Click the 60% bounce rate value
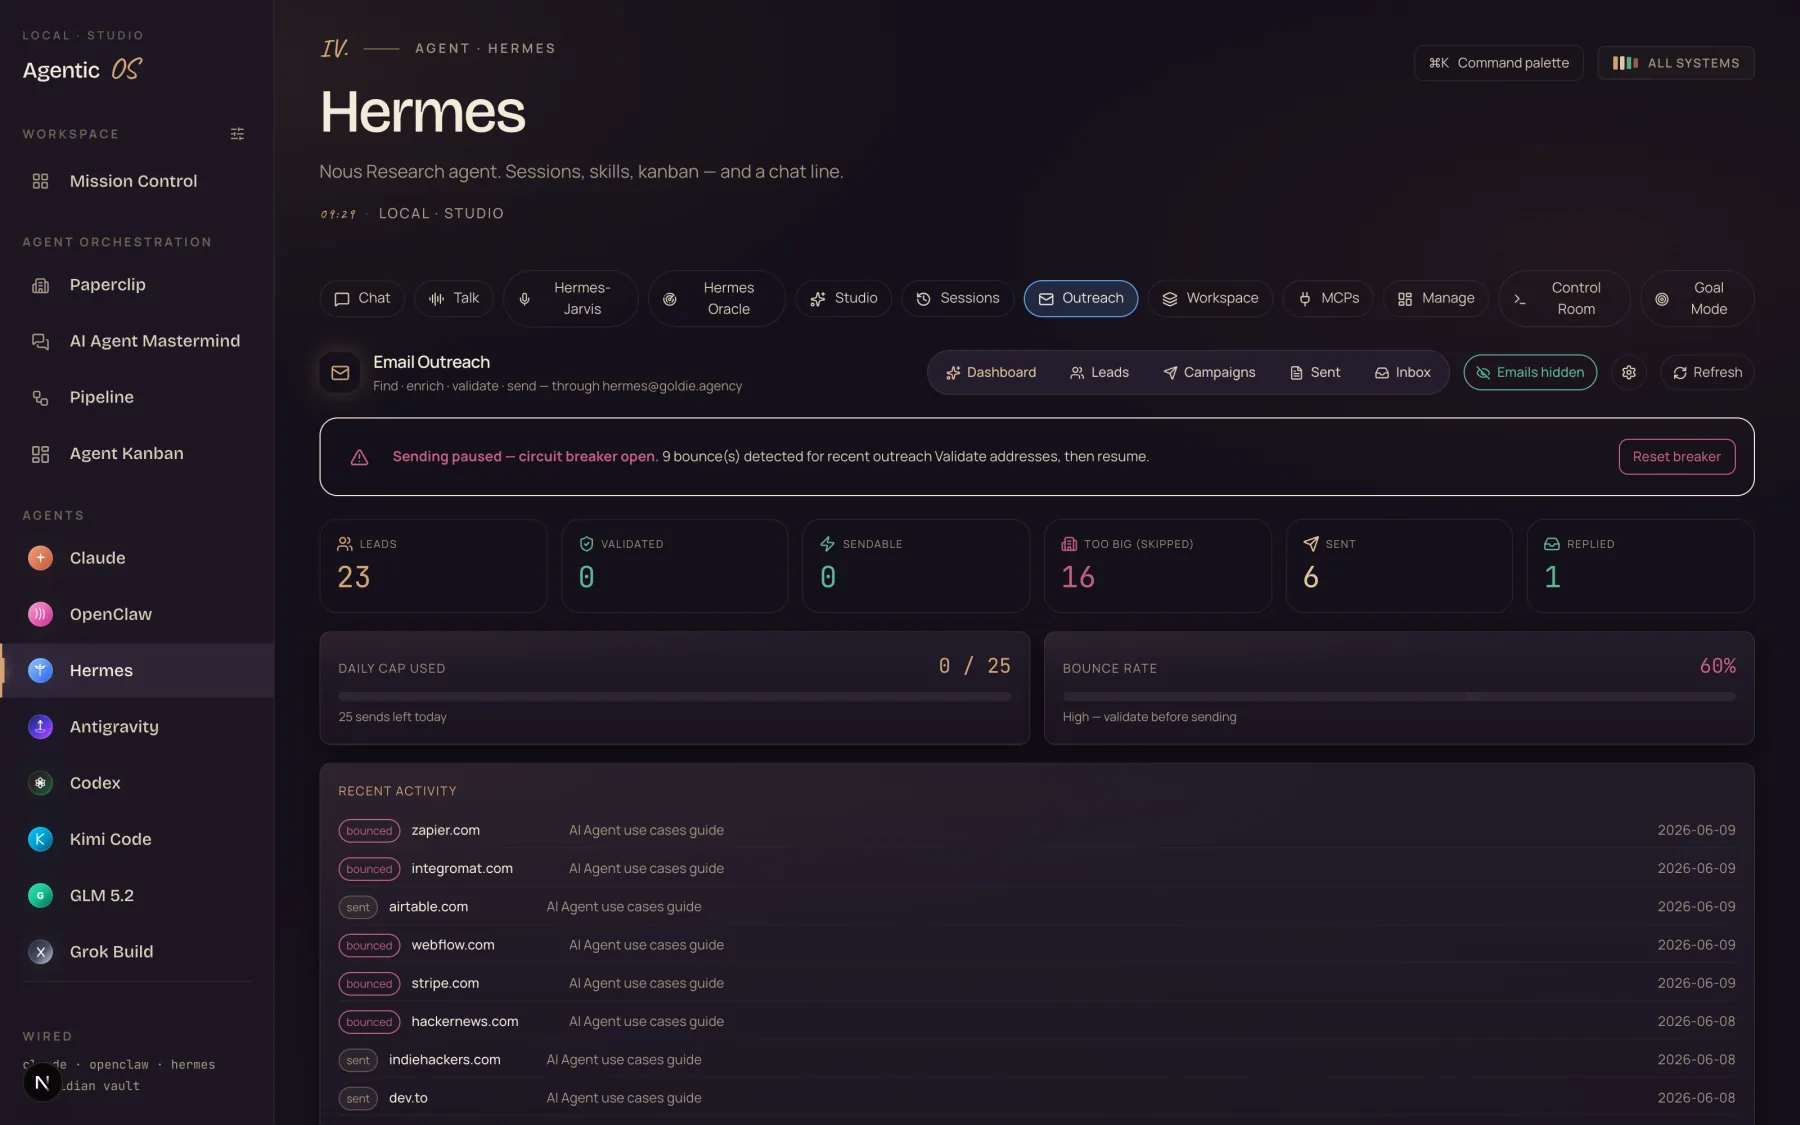This screenshot has width=1800, height=1125. click(1717, 666)
